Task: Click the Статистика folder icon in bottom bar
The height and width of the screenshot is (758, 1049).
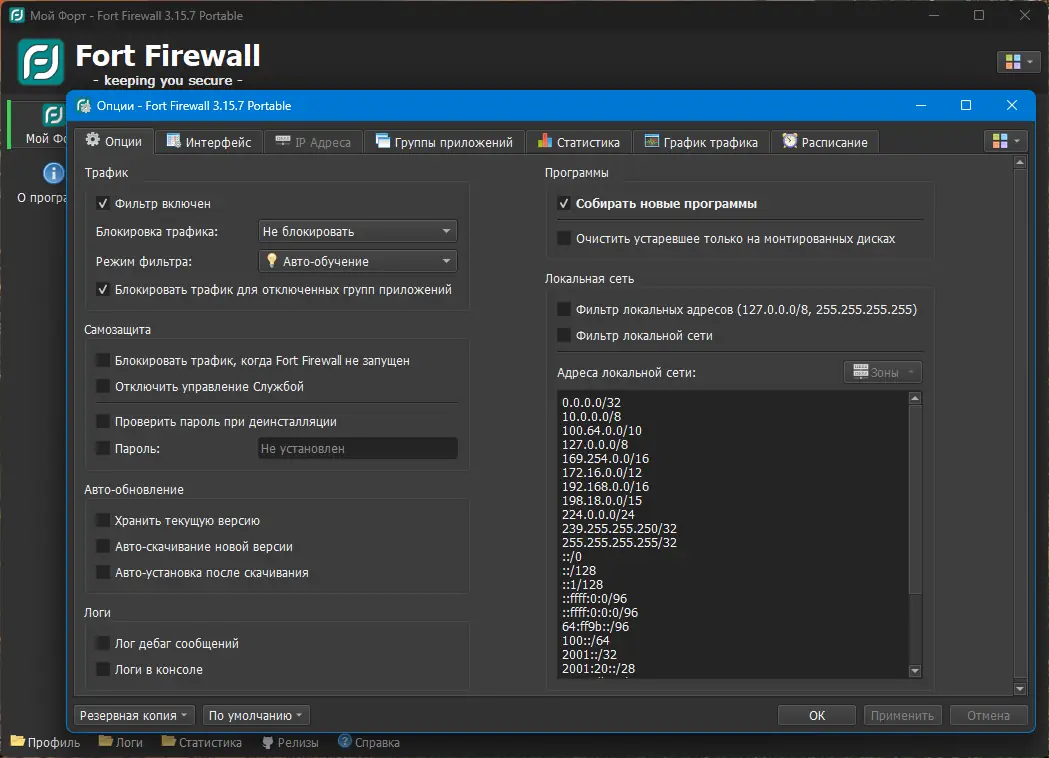Action: (169, 741)
